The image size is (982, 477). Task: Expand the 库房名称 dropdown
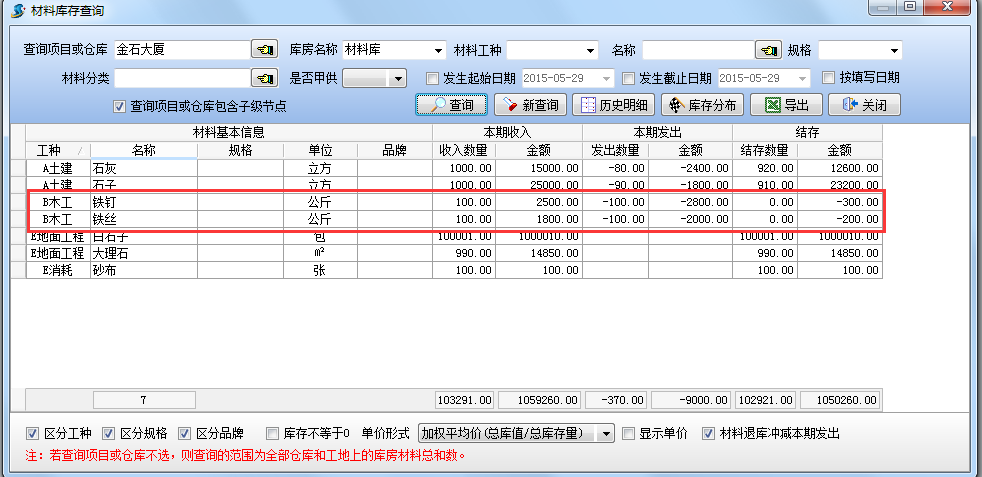[x=438, y=50]
